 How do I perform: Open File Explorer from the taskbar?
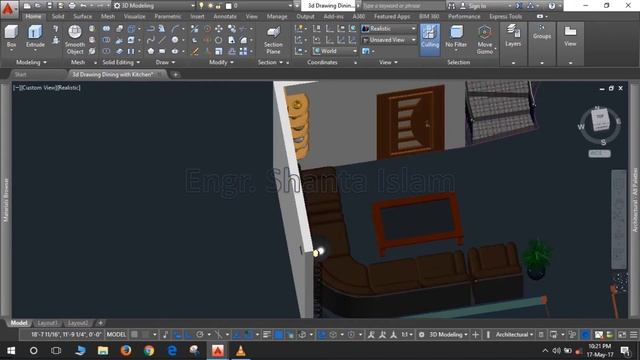103,351
